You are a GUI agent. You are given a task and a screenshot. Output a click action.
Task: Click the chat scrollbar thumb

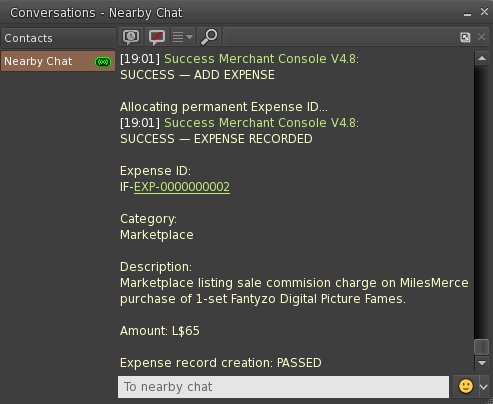[482, 347]
